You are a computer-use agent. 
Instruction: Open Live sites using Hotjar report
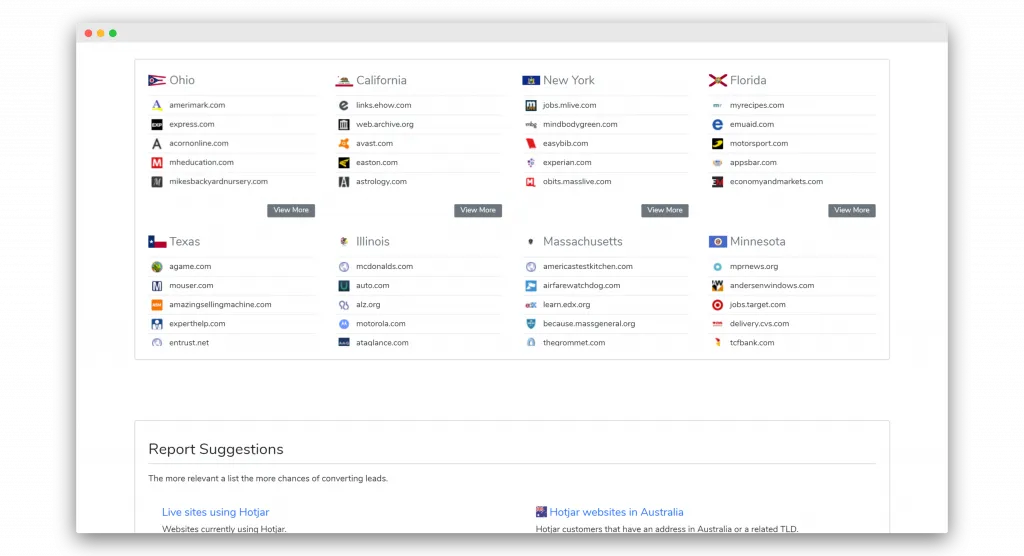(x=215, y=512)
